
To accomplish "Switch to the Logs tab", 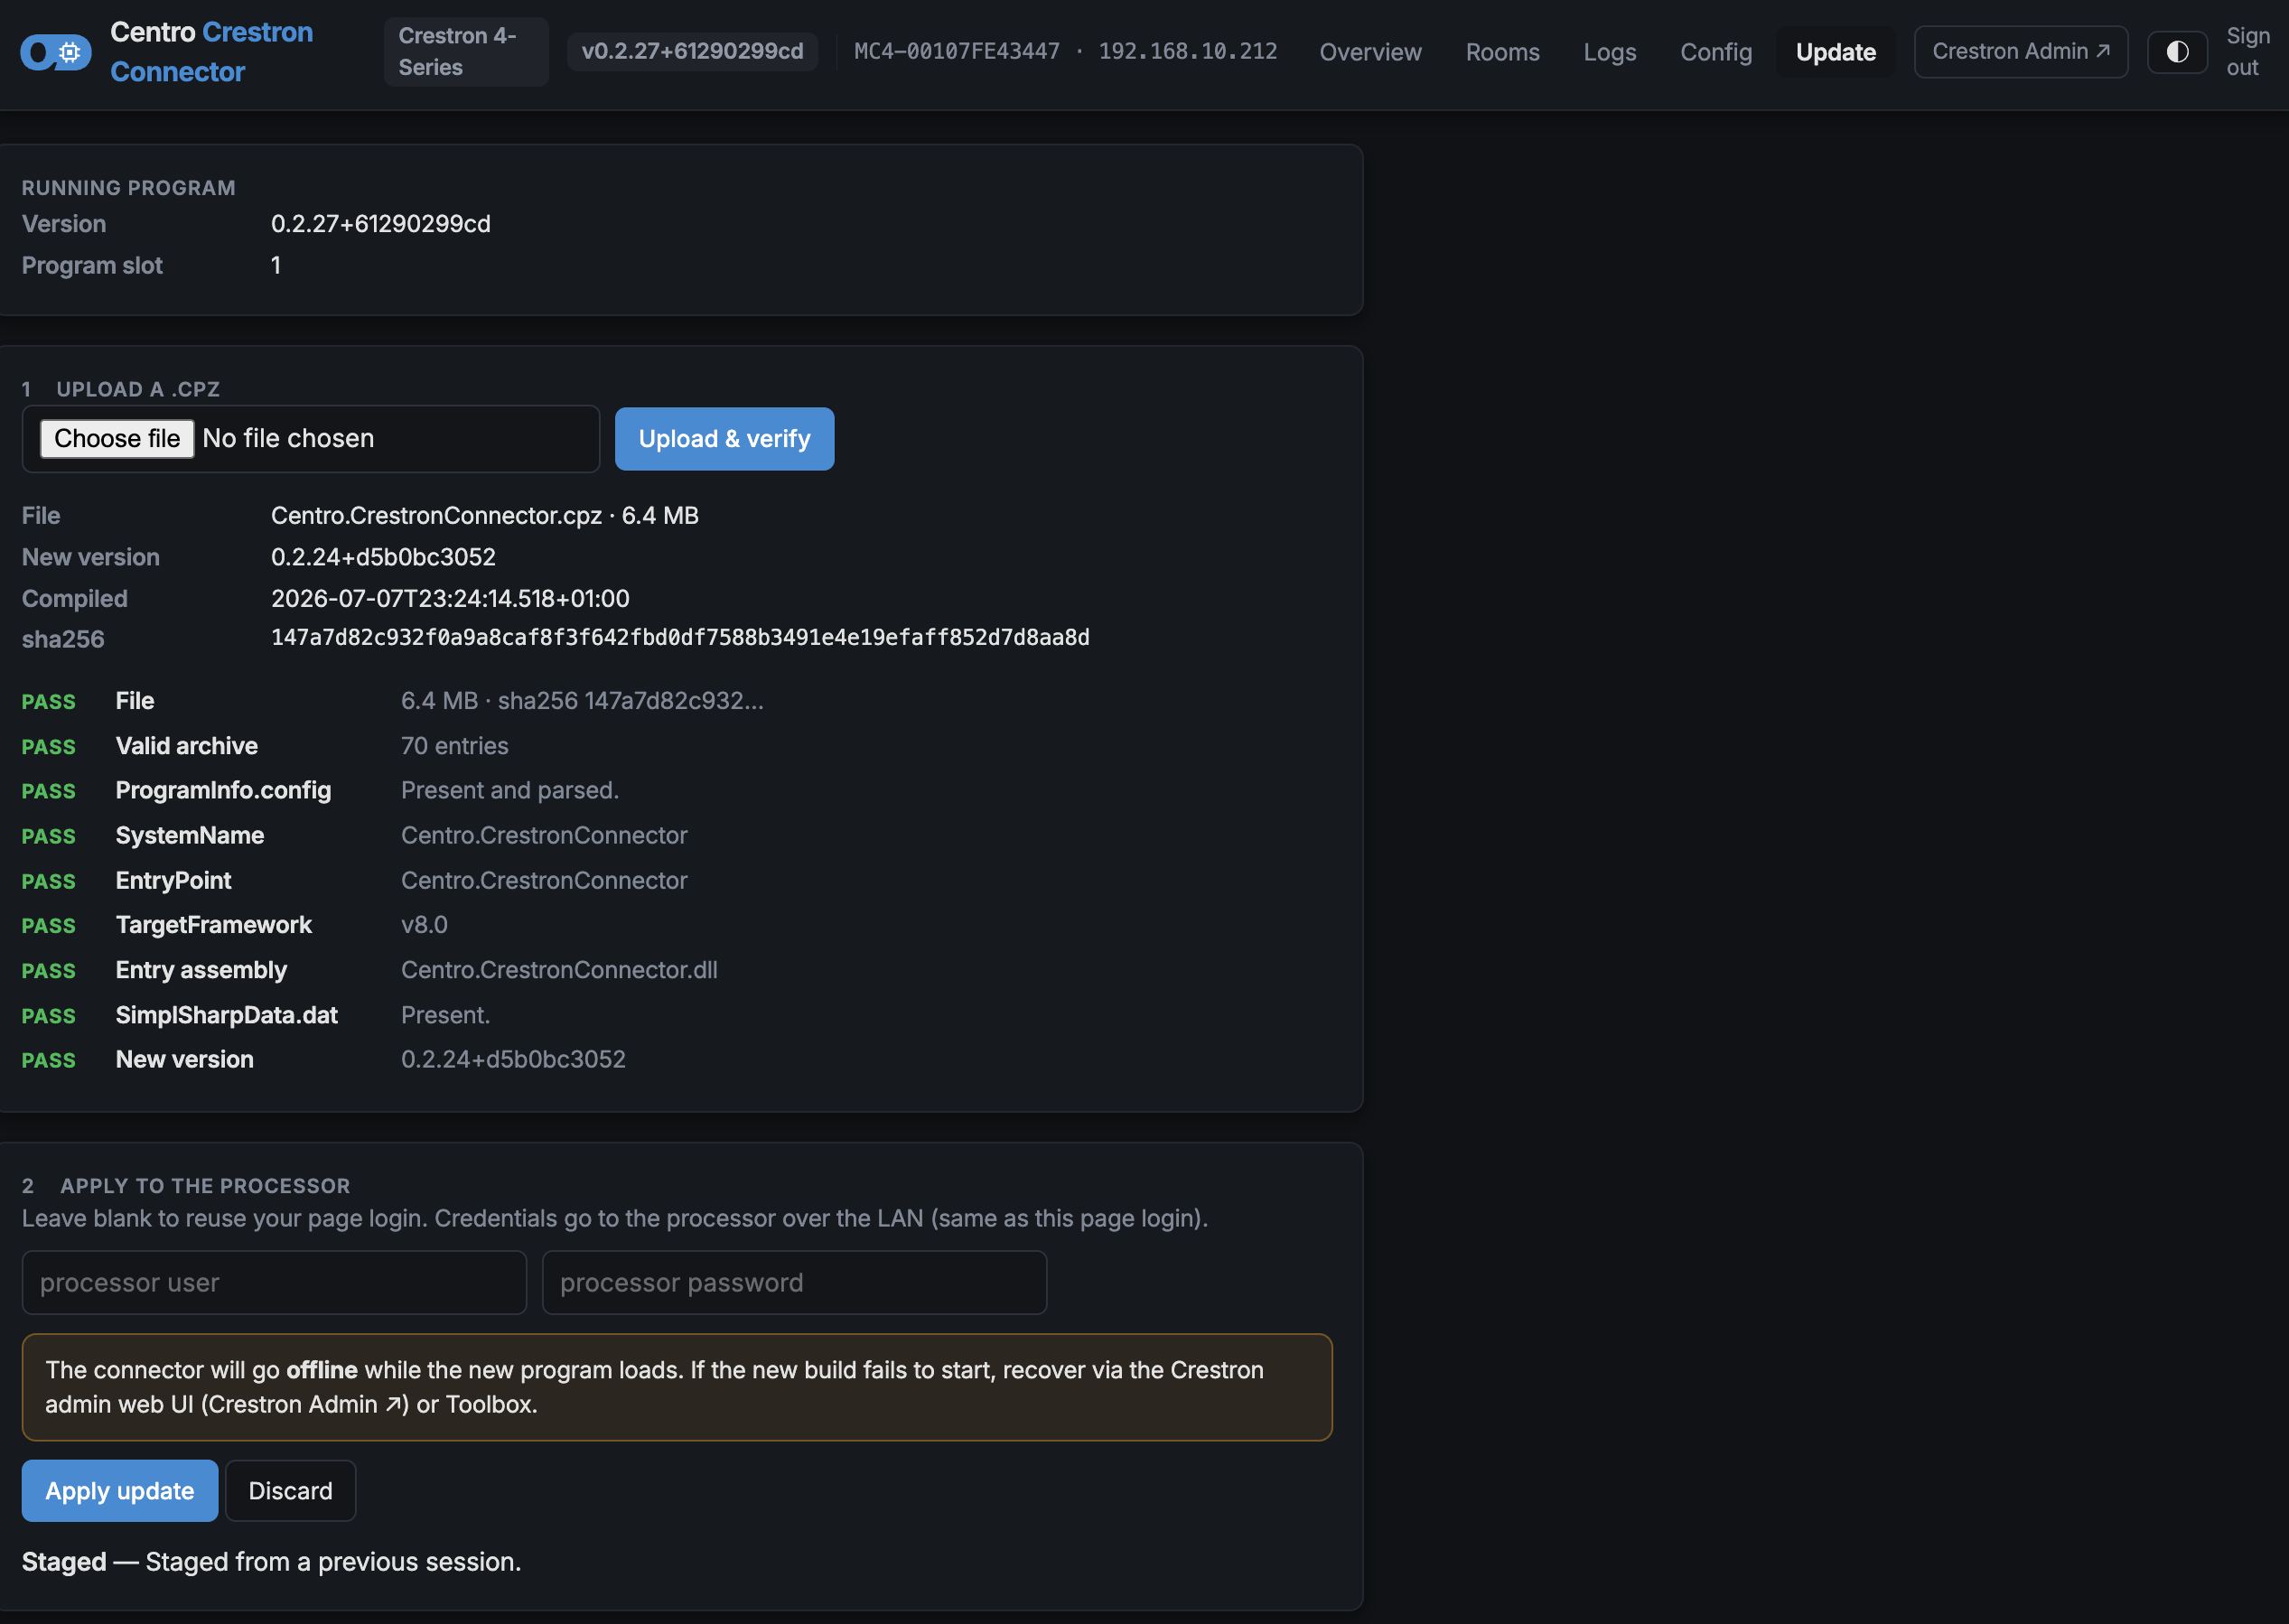I will [x=1609, y=52].
